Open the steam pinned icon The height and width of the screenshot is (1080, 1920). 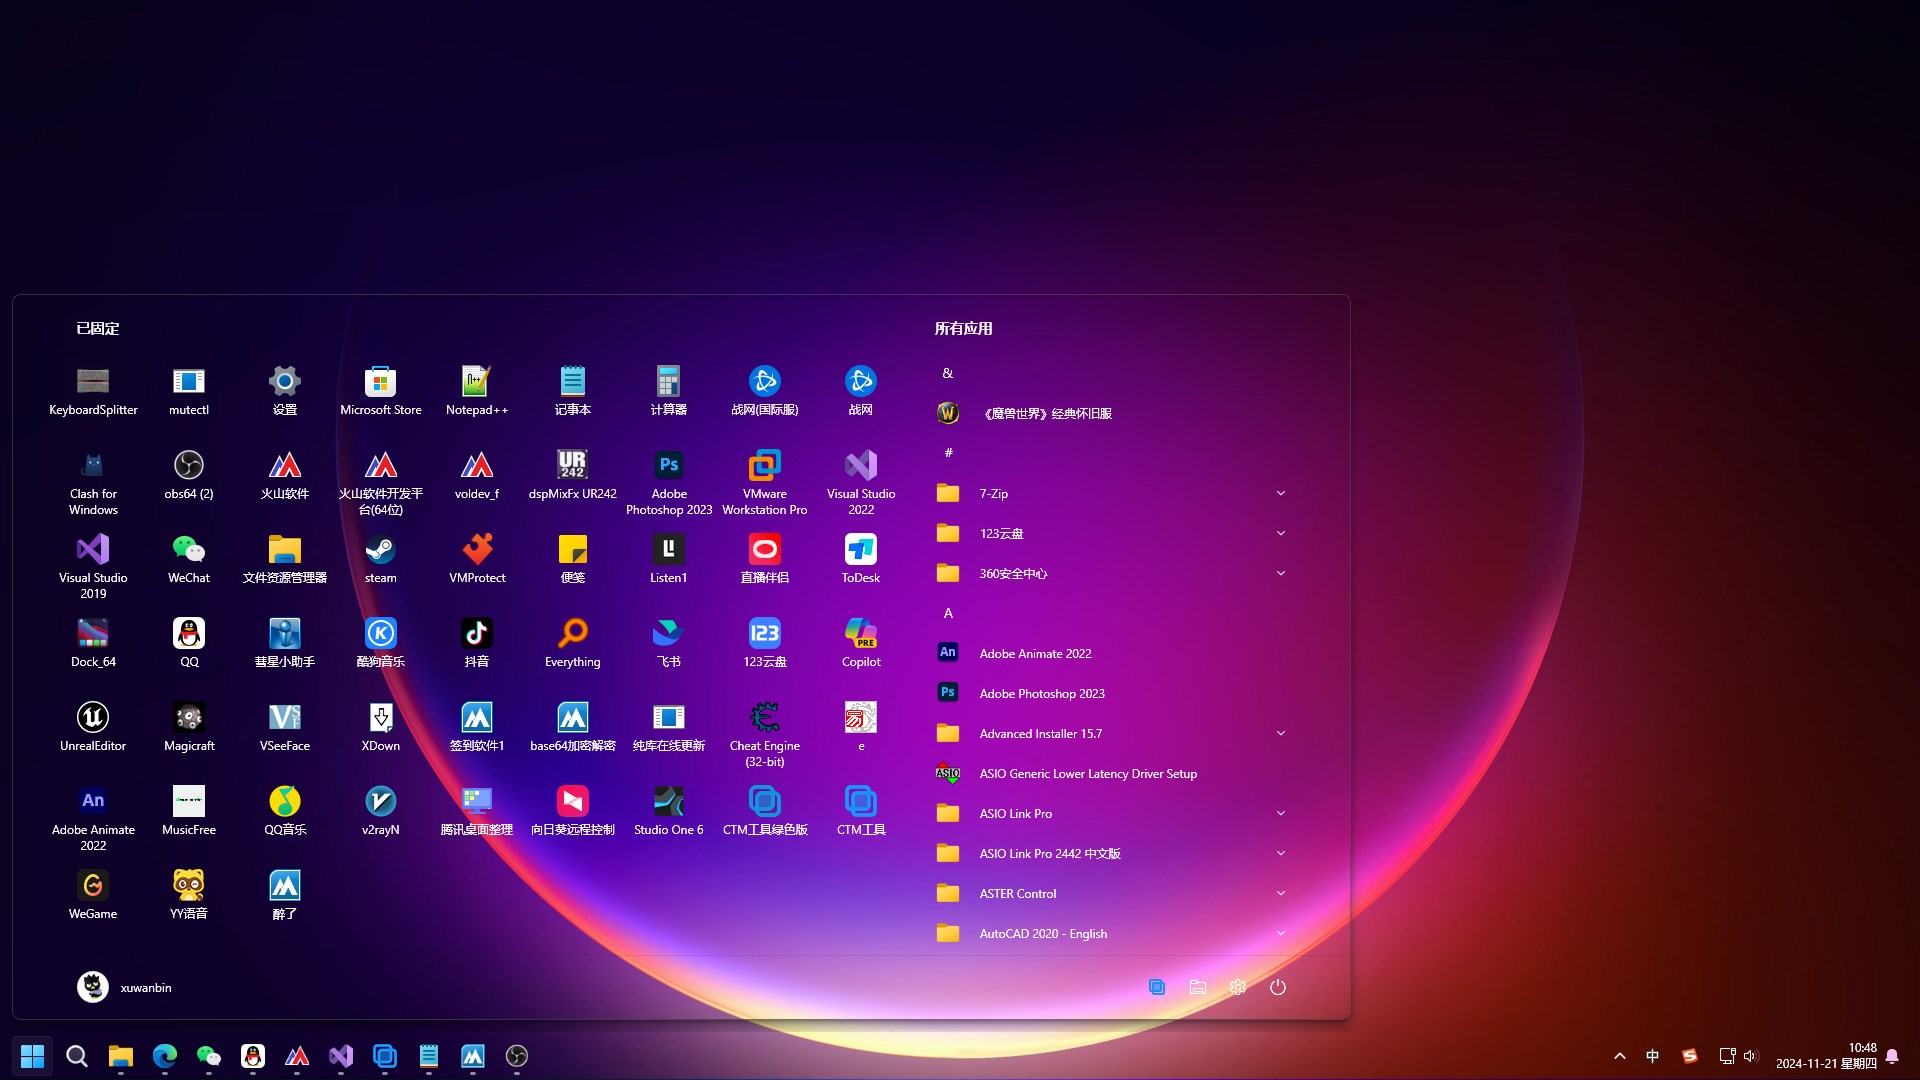(380, 550)
